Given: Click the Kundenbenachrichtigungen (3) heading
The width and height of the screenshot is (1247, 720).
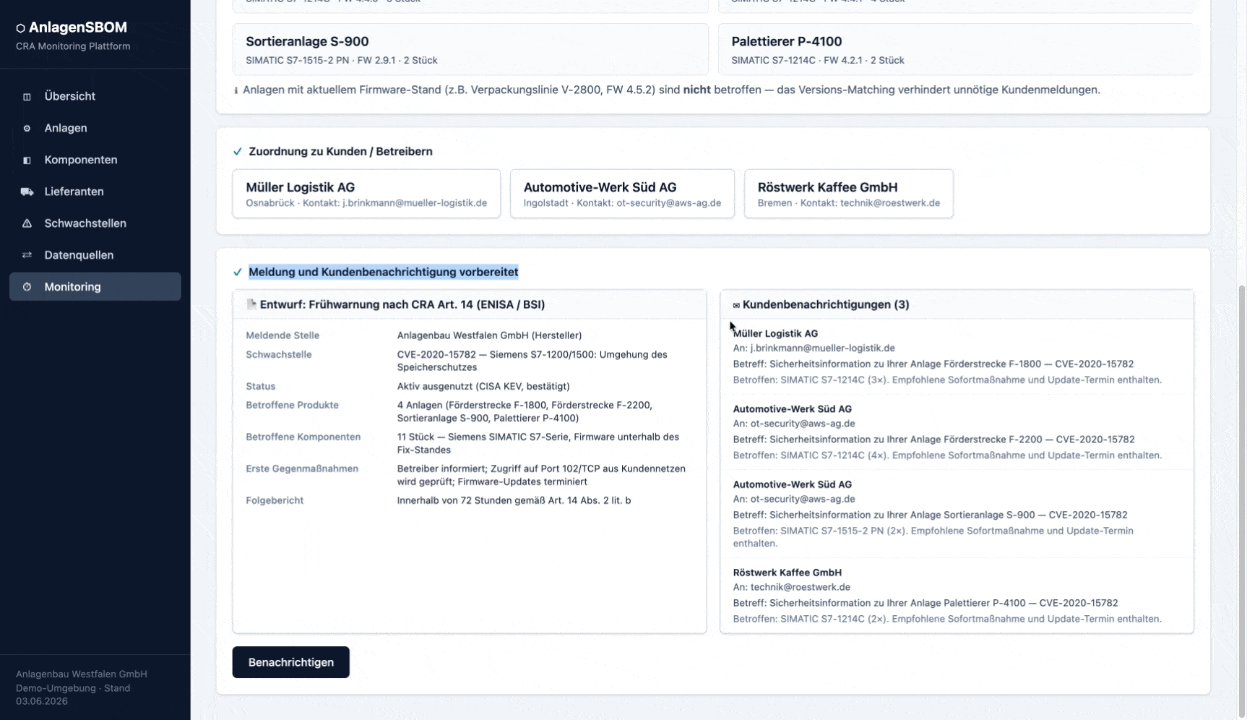Looking at the screenshot, I should (x=826, y=304).
